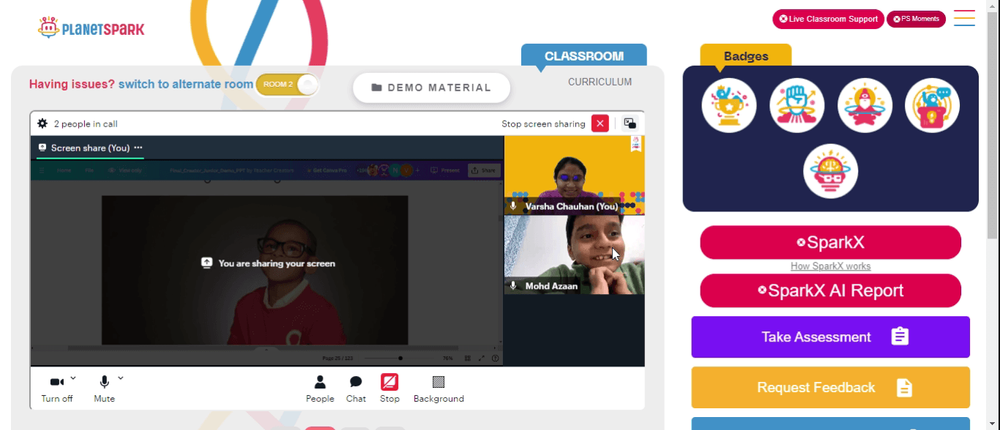Viewport: 1000px width, 430px height.
Task: Switch to the Curriculum tab
Action: (600, 82)
